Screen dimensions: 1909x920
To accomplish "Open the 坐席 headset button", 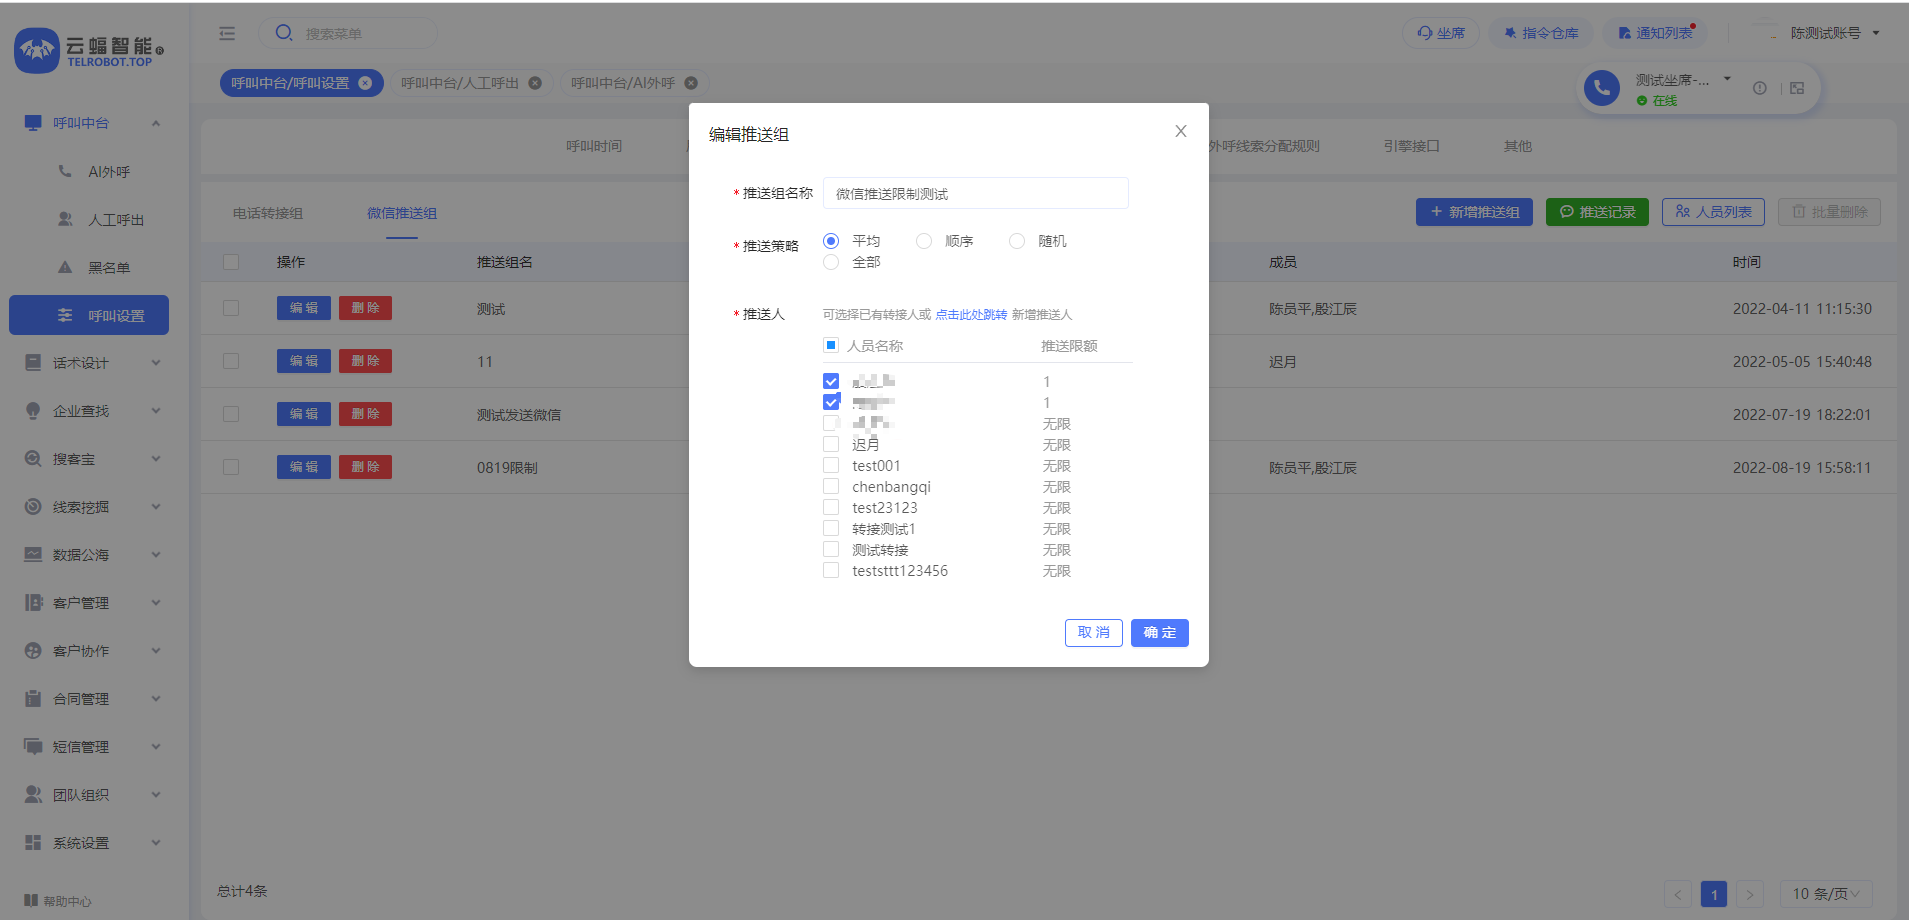I will [1440, 33].
